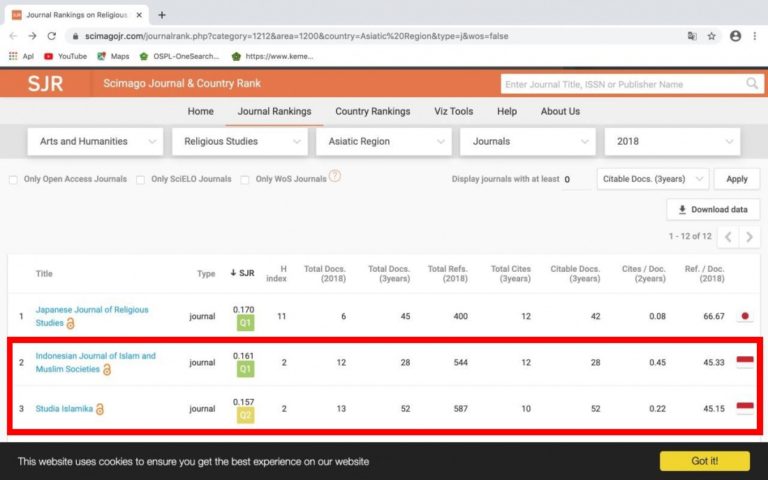The width and height of the screenshot is (768, 480).
Task: Click the open access icon beside Indonesian Journal
Action: pyautogui.click(x=107, y=369)
